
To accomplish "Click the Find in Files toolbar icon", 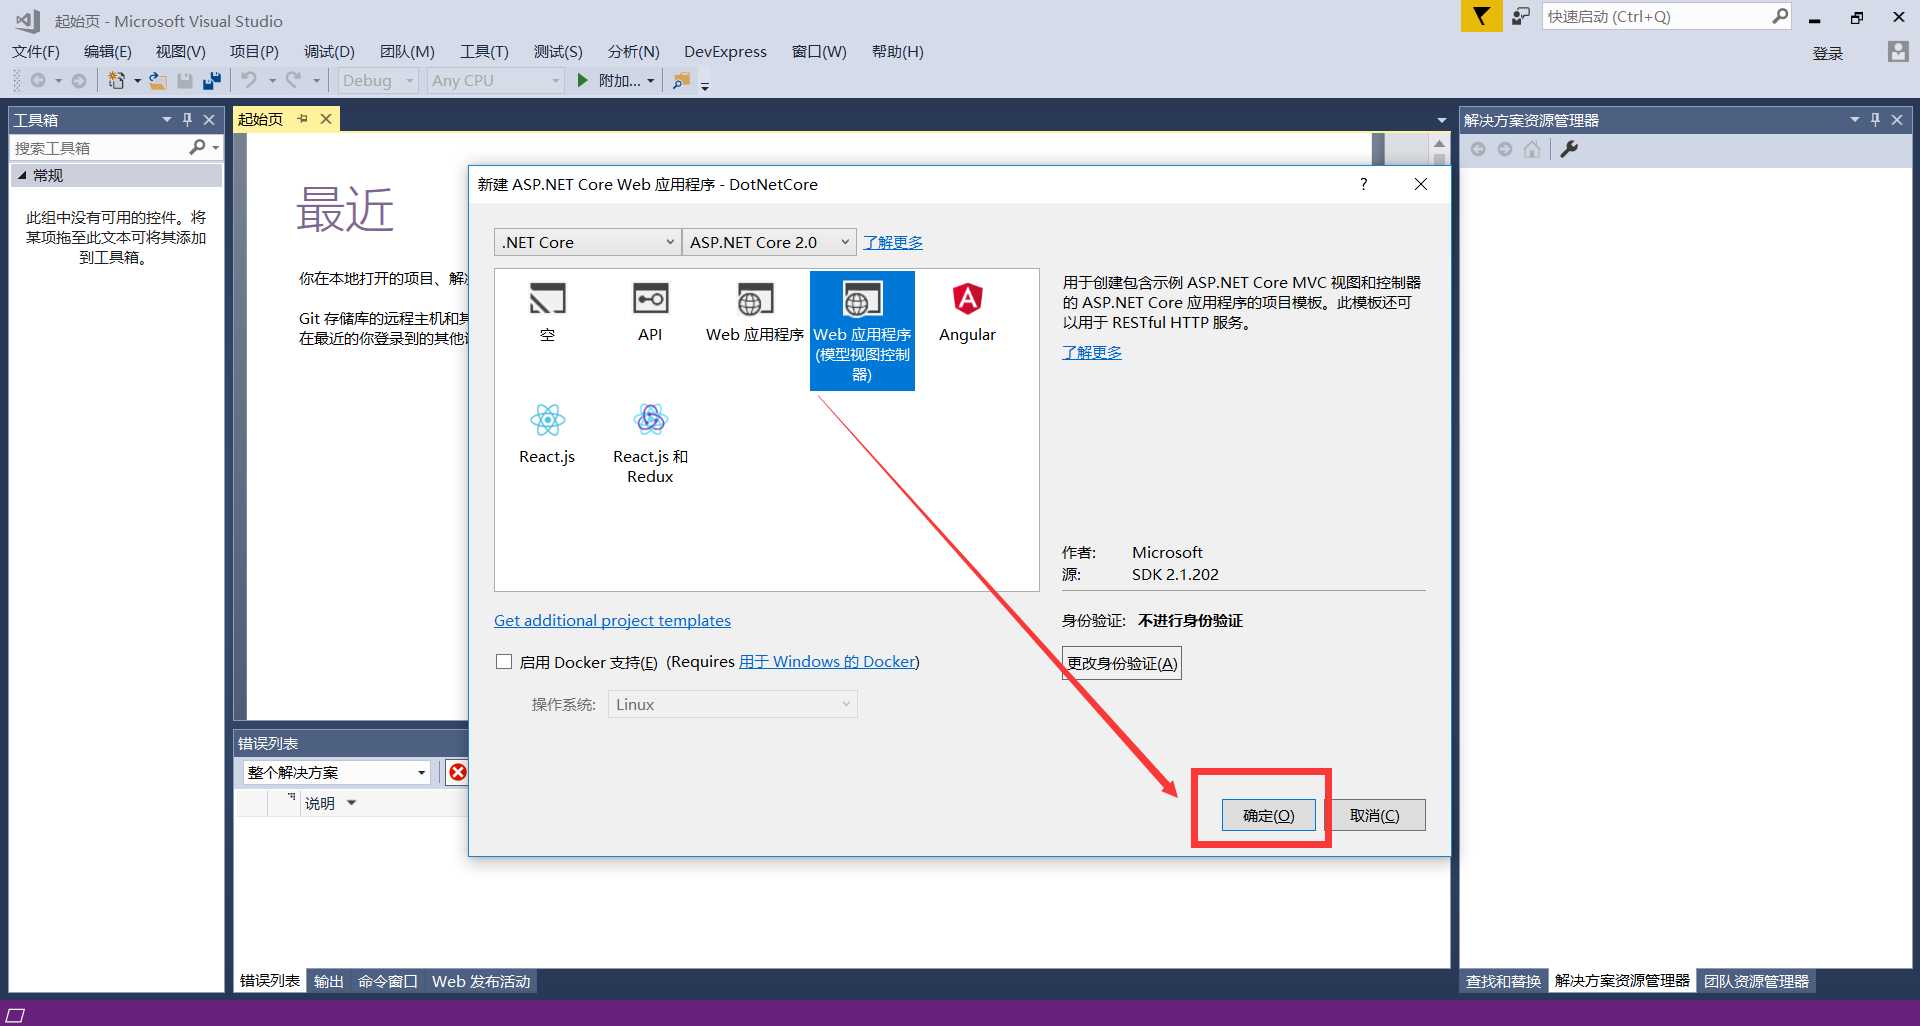I will [681, 80].
